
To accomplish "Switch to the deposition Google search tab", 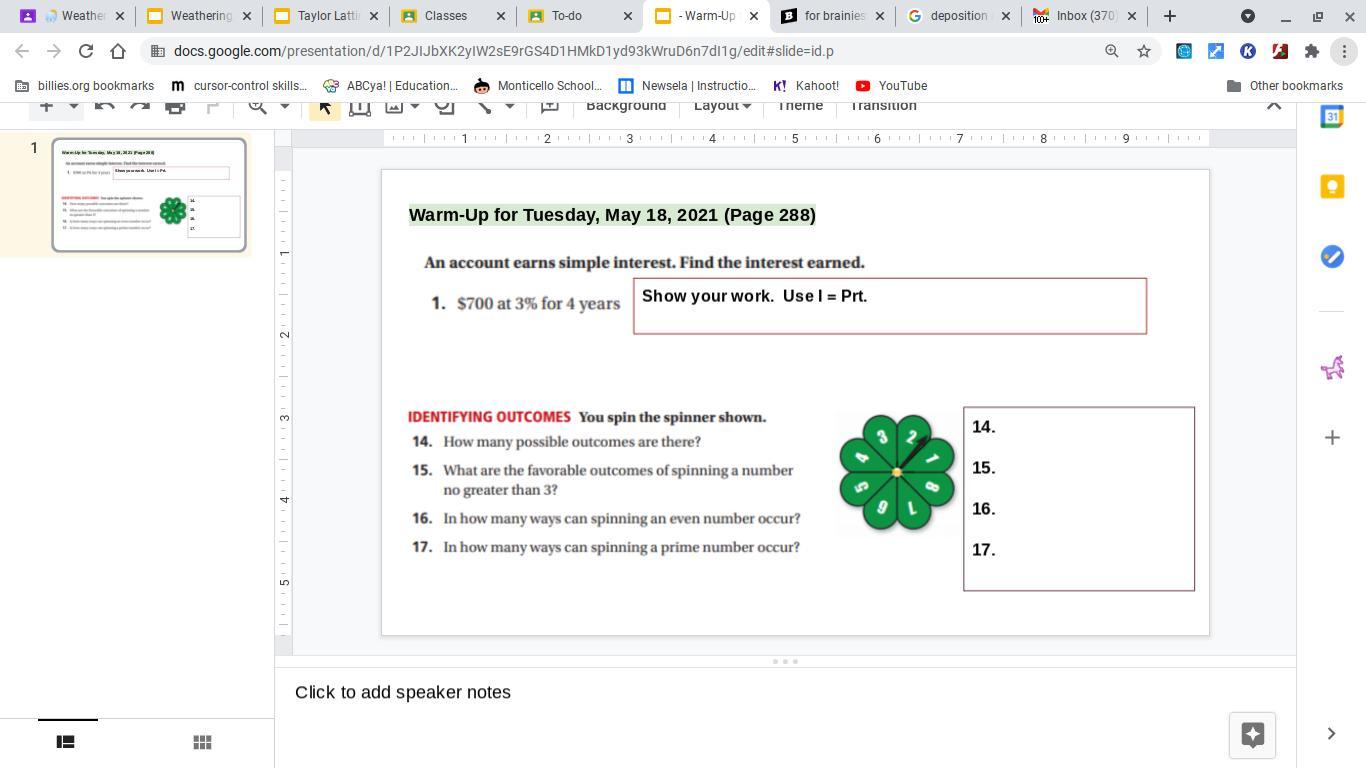I will (x=961, y=16).
